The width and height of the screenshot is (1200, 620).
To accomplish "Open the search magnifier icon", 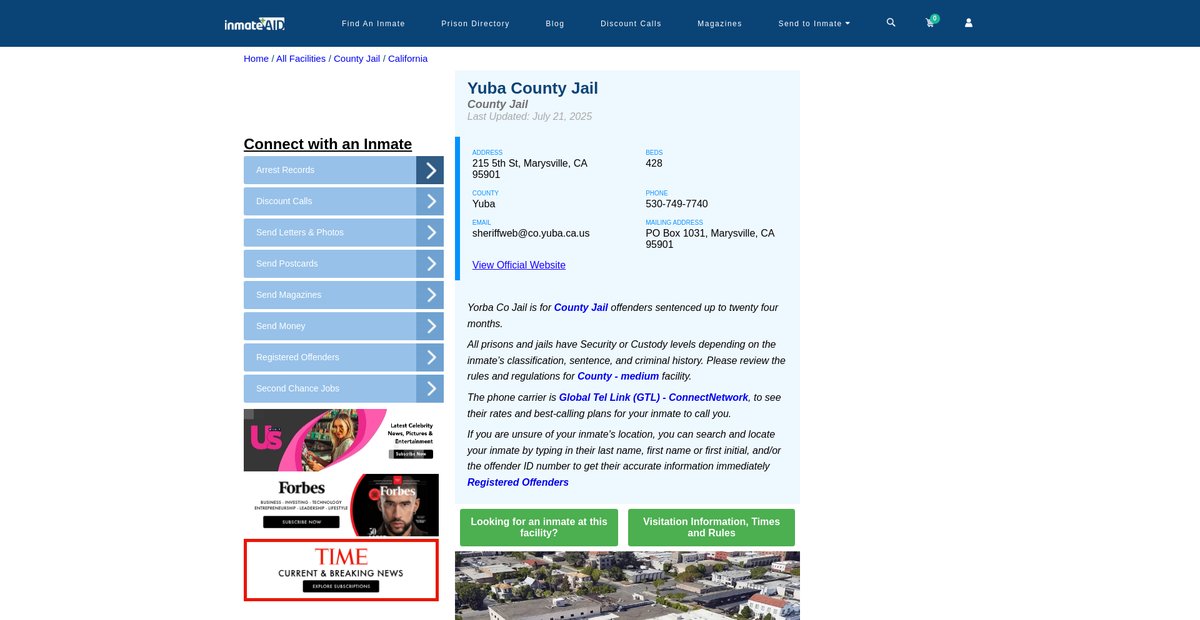I will tap(891, 22).
